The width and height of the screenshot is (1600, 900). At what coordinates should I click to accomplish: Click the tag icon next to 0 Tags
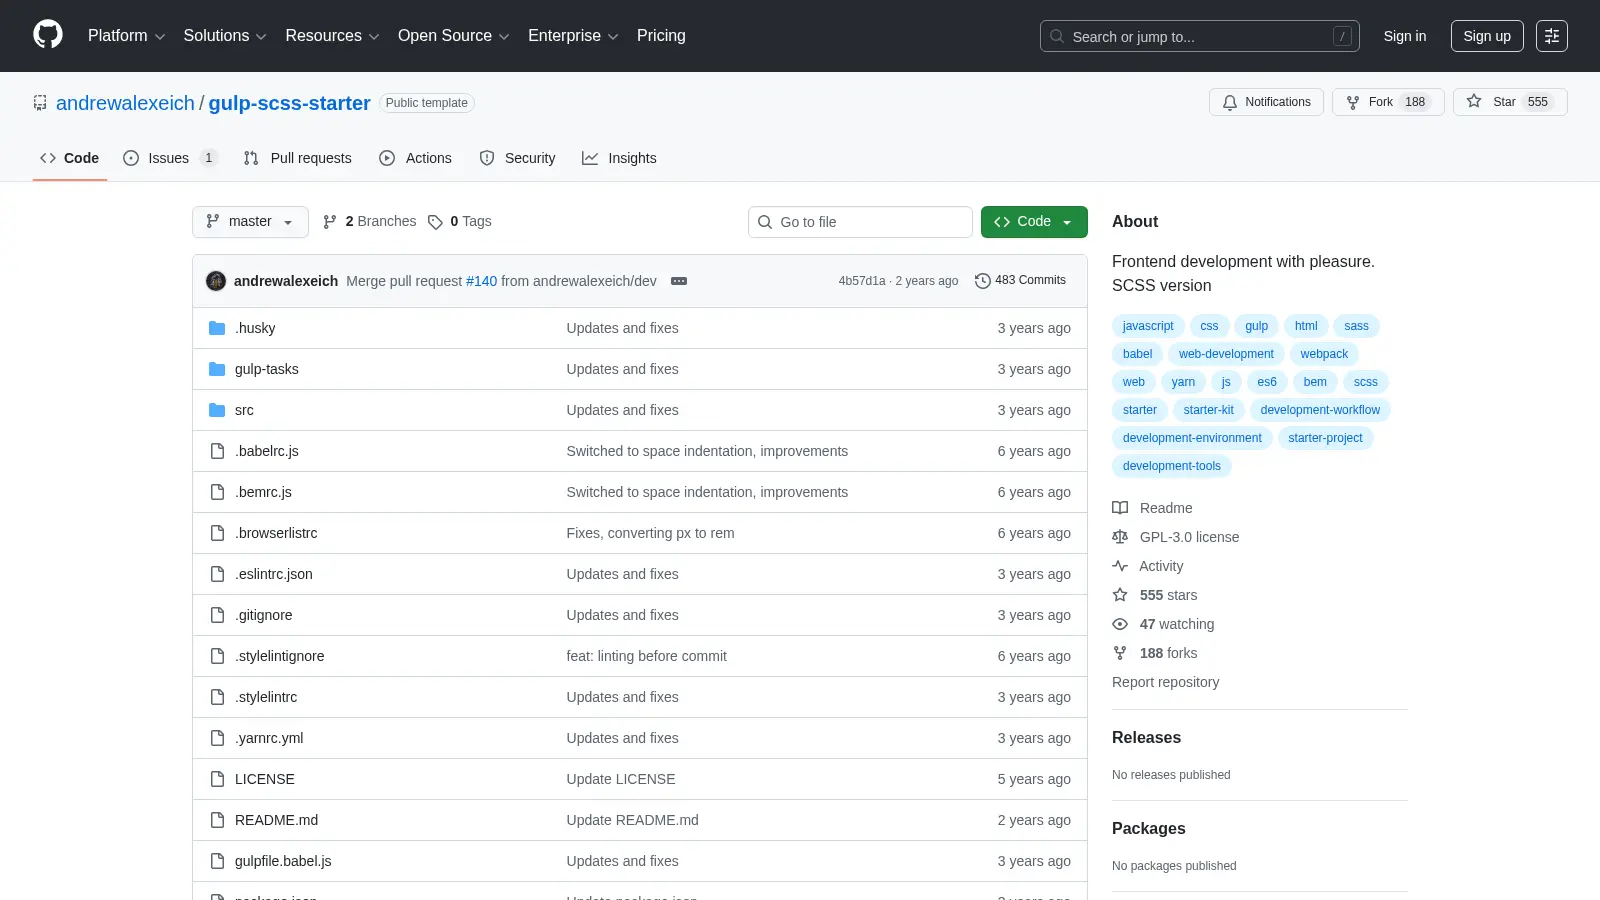[x=435, y=222]
